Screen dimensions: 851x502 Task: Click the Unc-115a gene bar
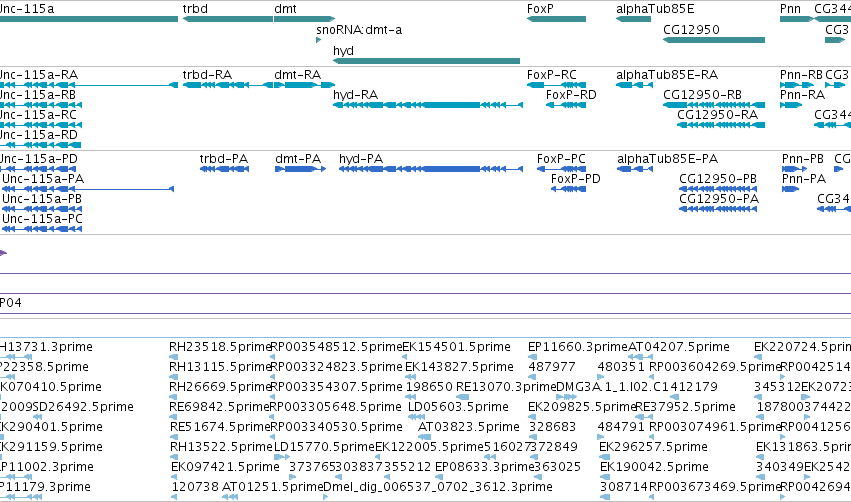click(x=89, y=19)
